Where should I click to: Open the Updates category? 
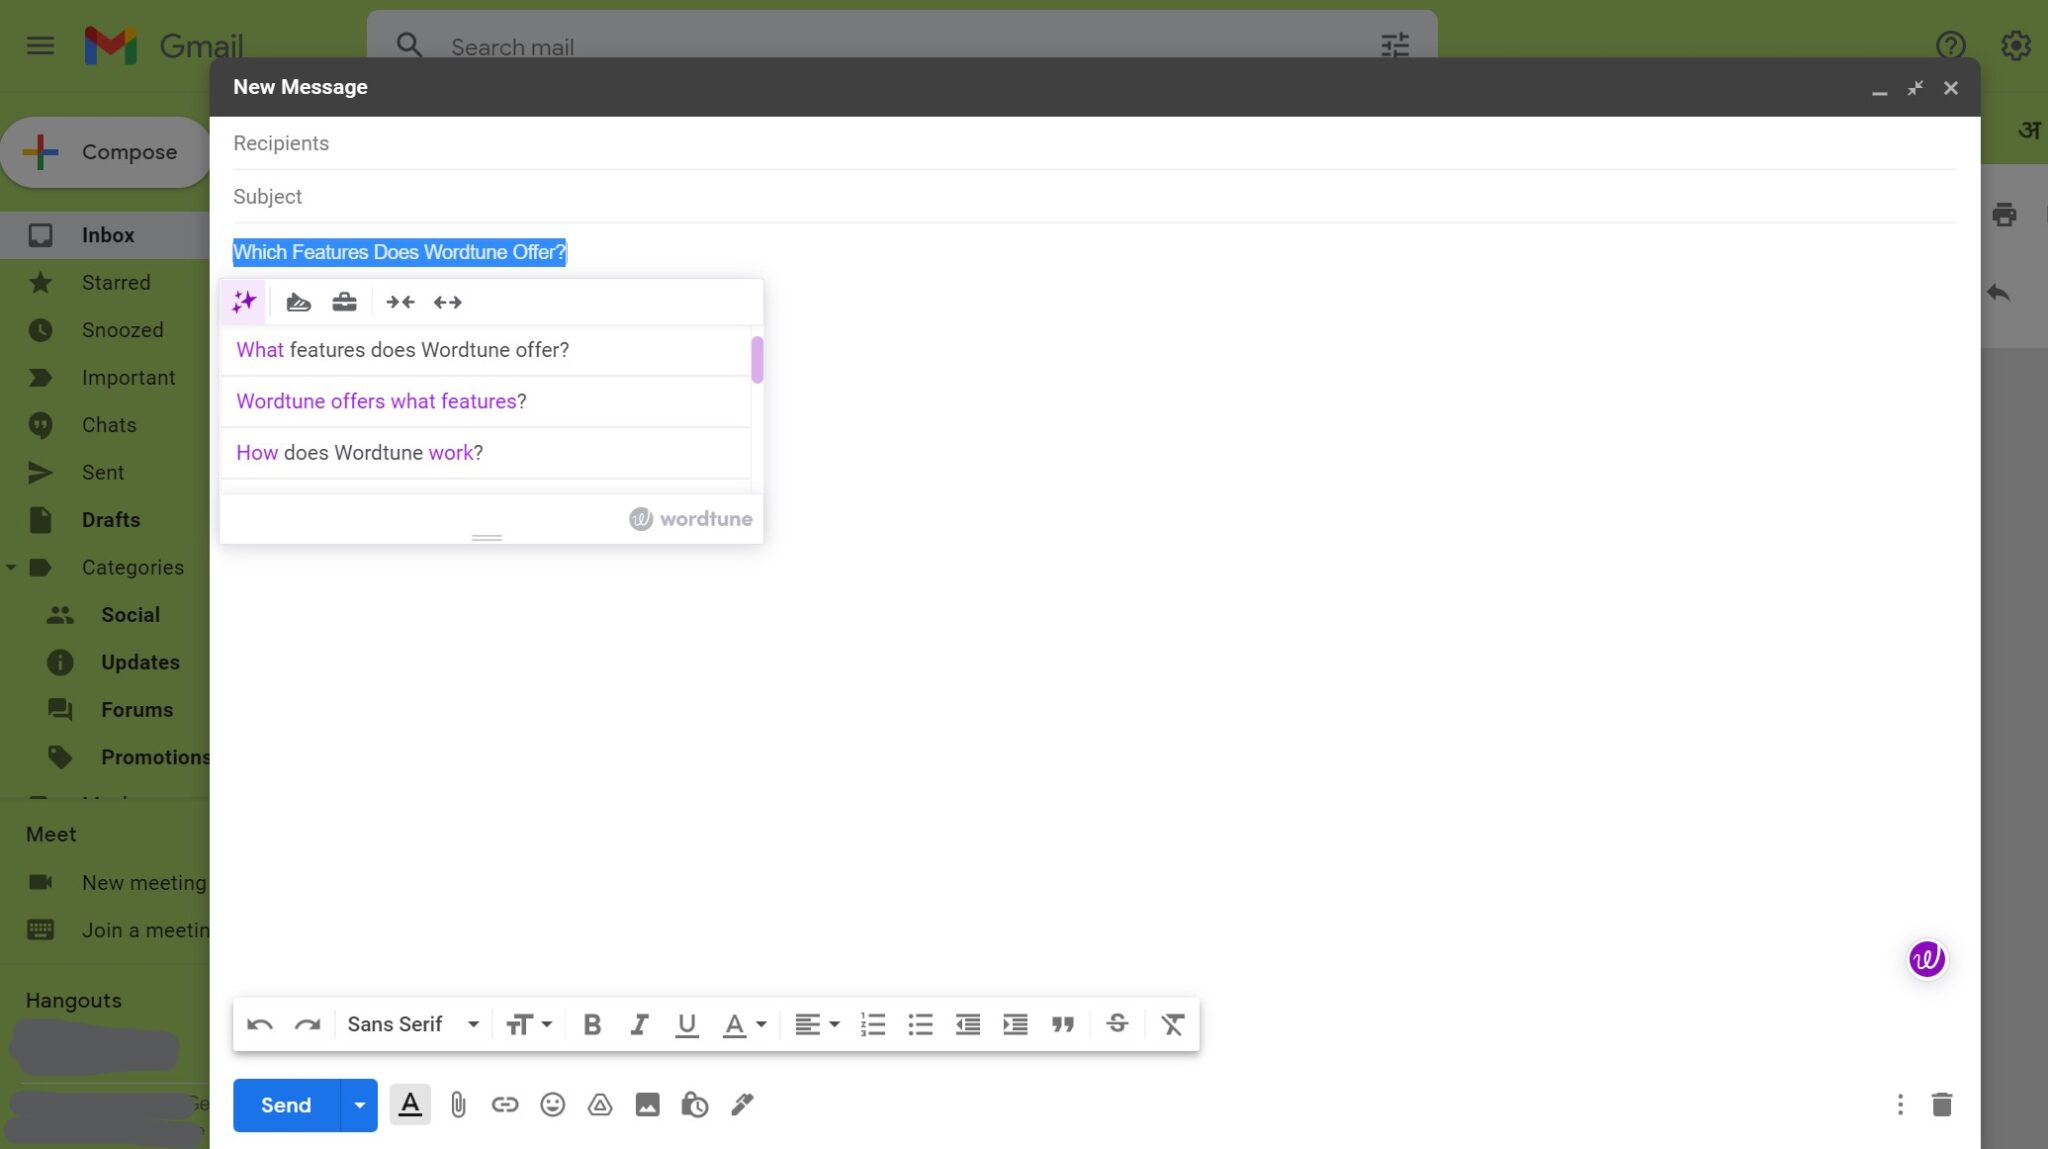pyautogui.click(x=139, y=662)
